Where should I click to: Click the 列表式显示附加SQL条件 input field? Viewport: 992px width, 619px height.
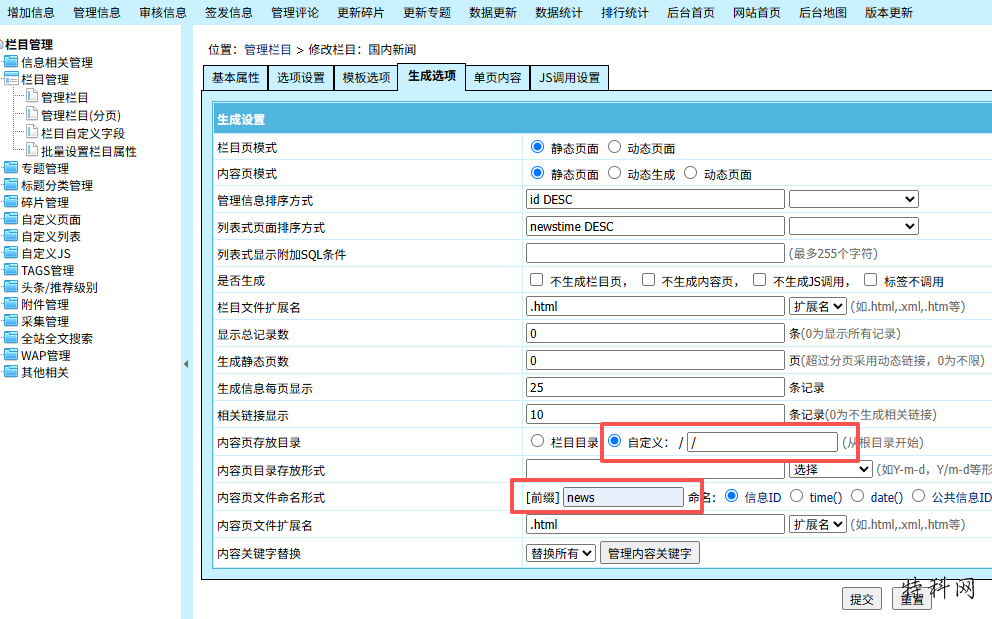click(655, 253)
